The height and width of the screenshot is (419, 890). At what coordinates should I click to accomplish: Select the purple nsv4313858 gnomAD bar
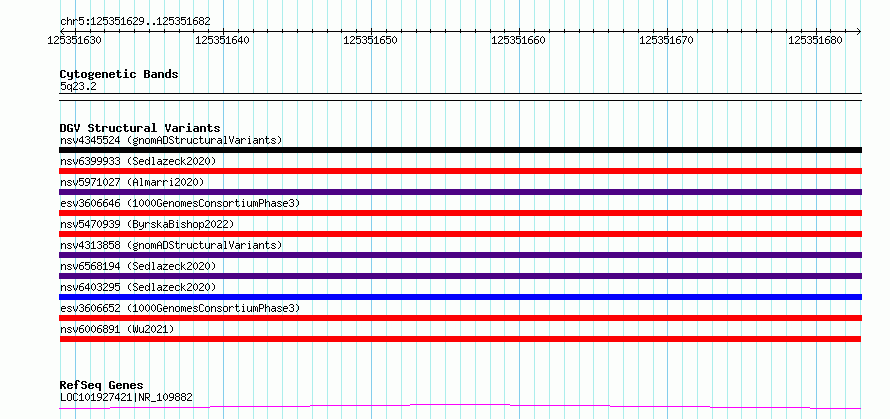(x=460, y=255)
